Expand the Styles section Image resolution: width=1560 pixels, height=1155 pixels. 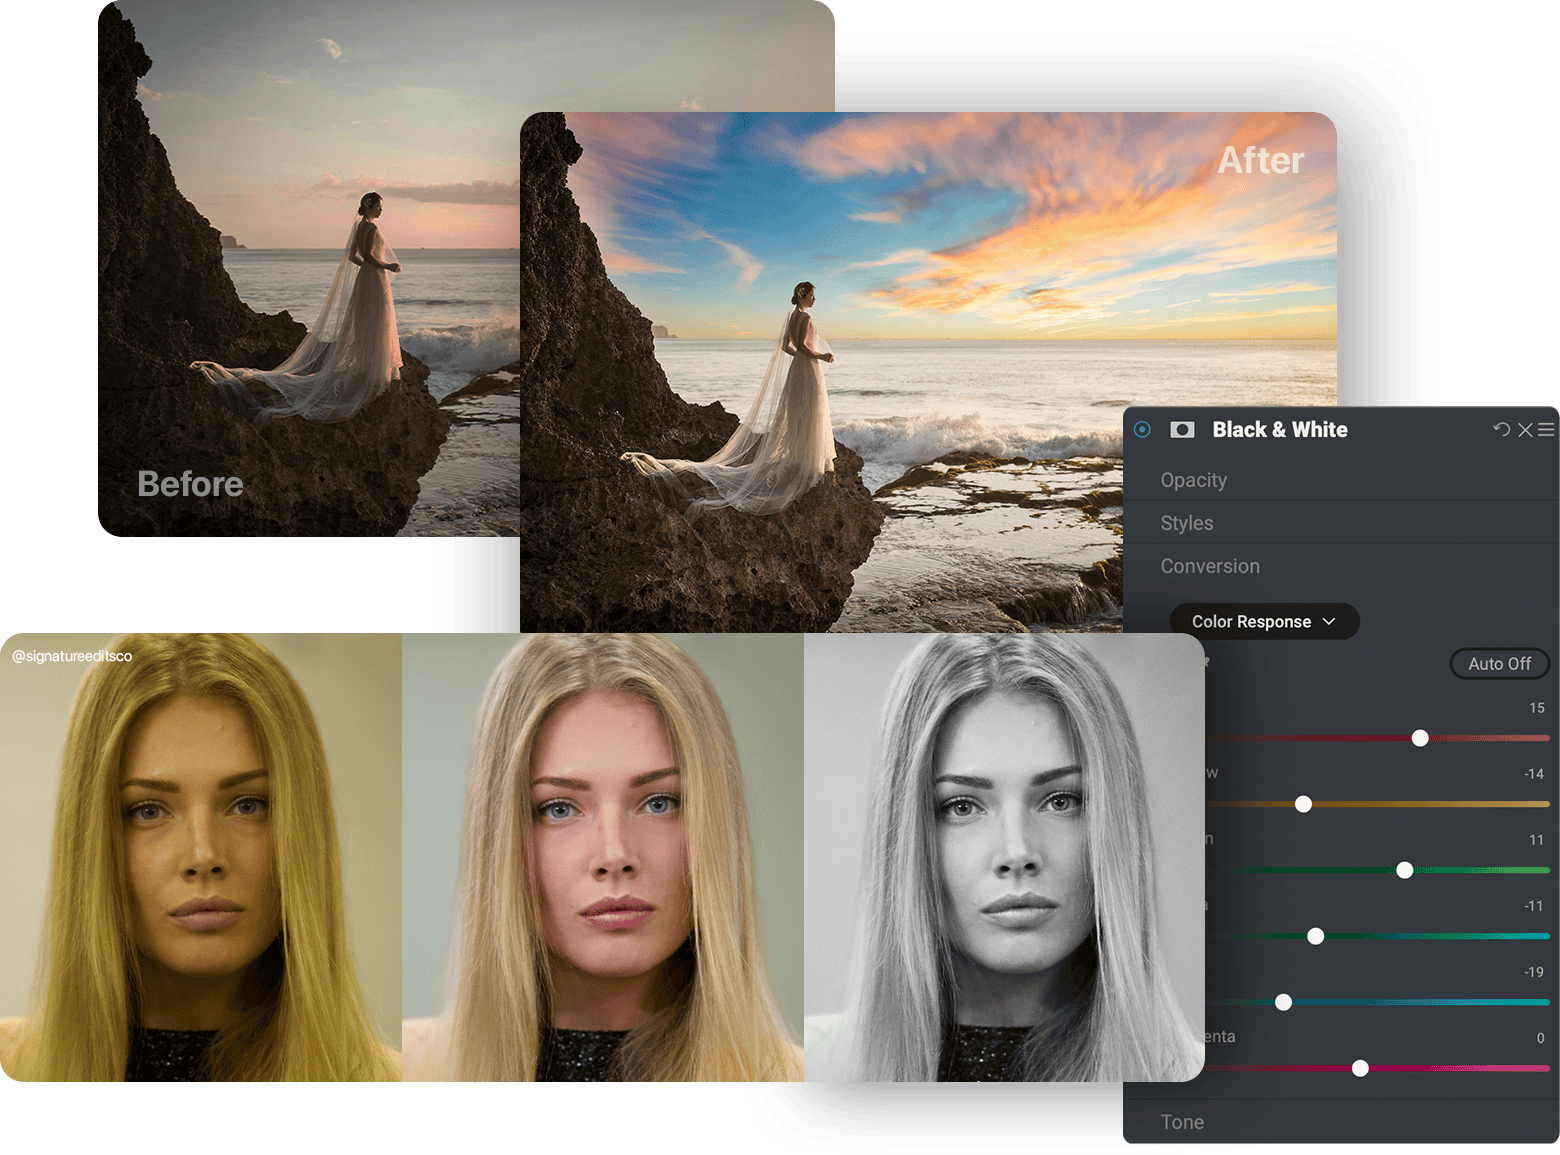(x=1187, y=523)
